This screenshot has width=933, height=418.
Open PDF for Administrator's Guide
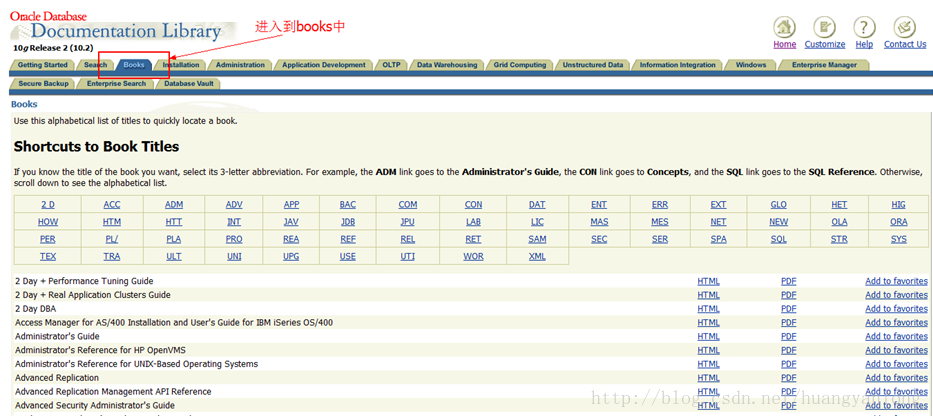pos(788,336)
